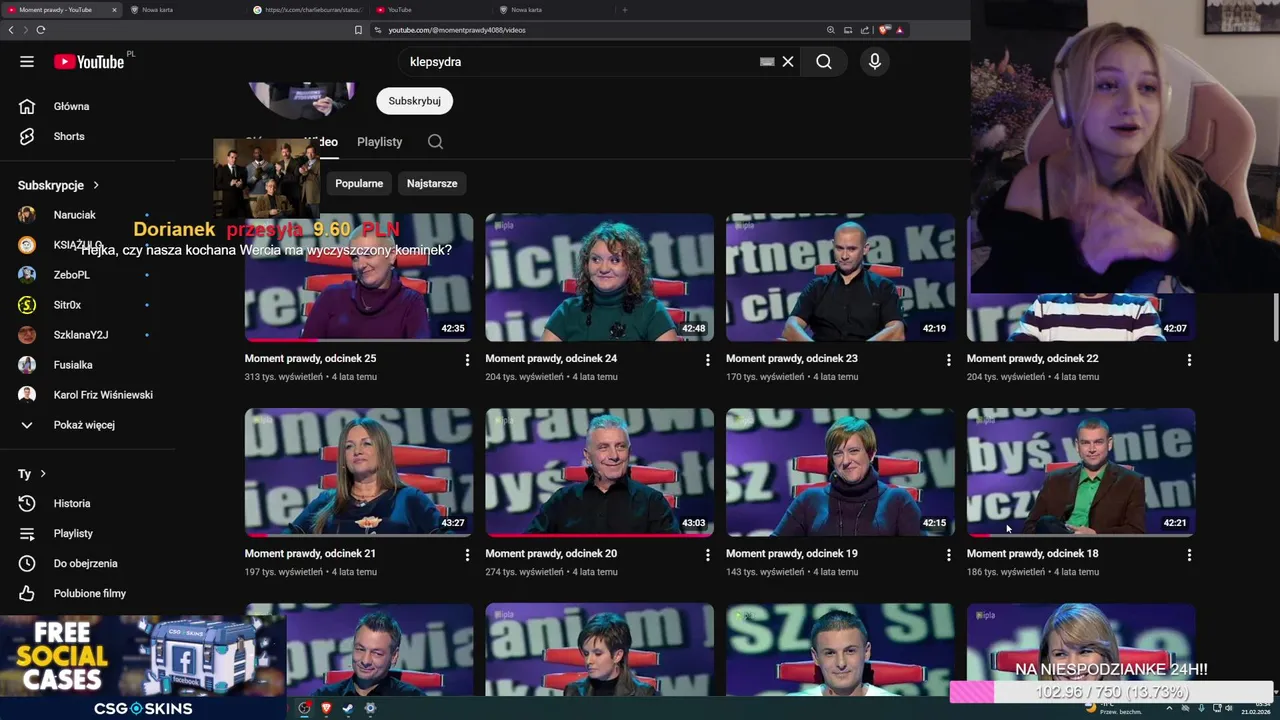Click the taskbar clock showing 21.02.2026
Screen dimensions: 1280x720
coord(1254,708)
